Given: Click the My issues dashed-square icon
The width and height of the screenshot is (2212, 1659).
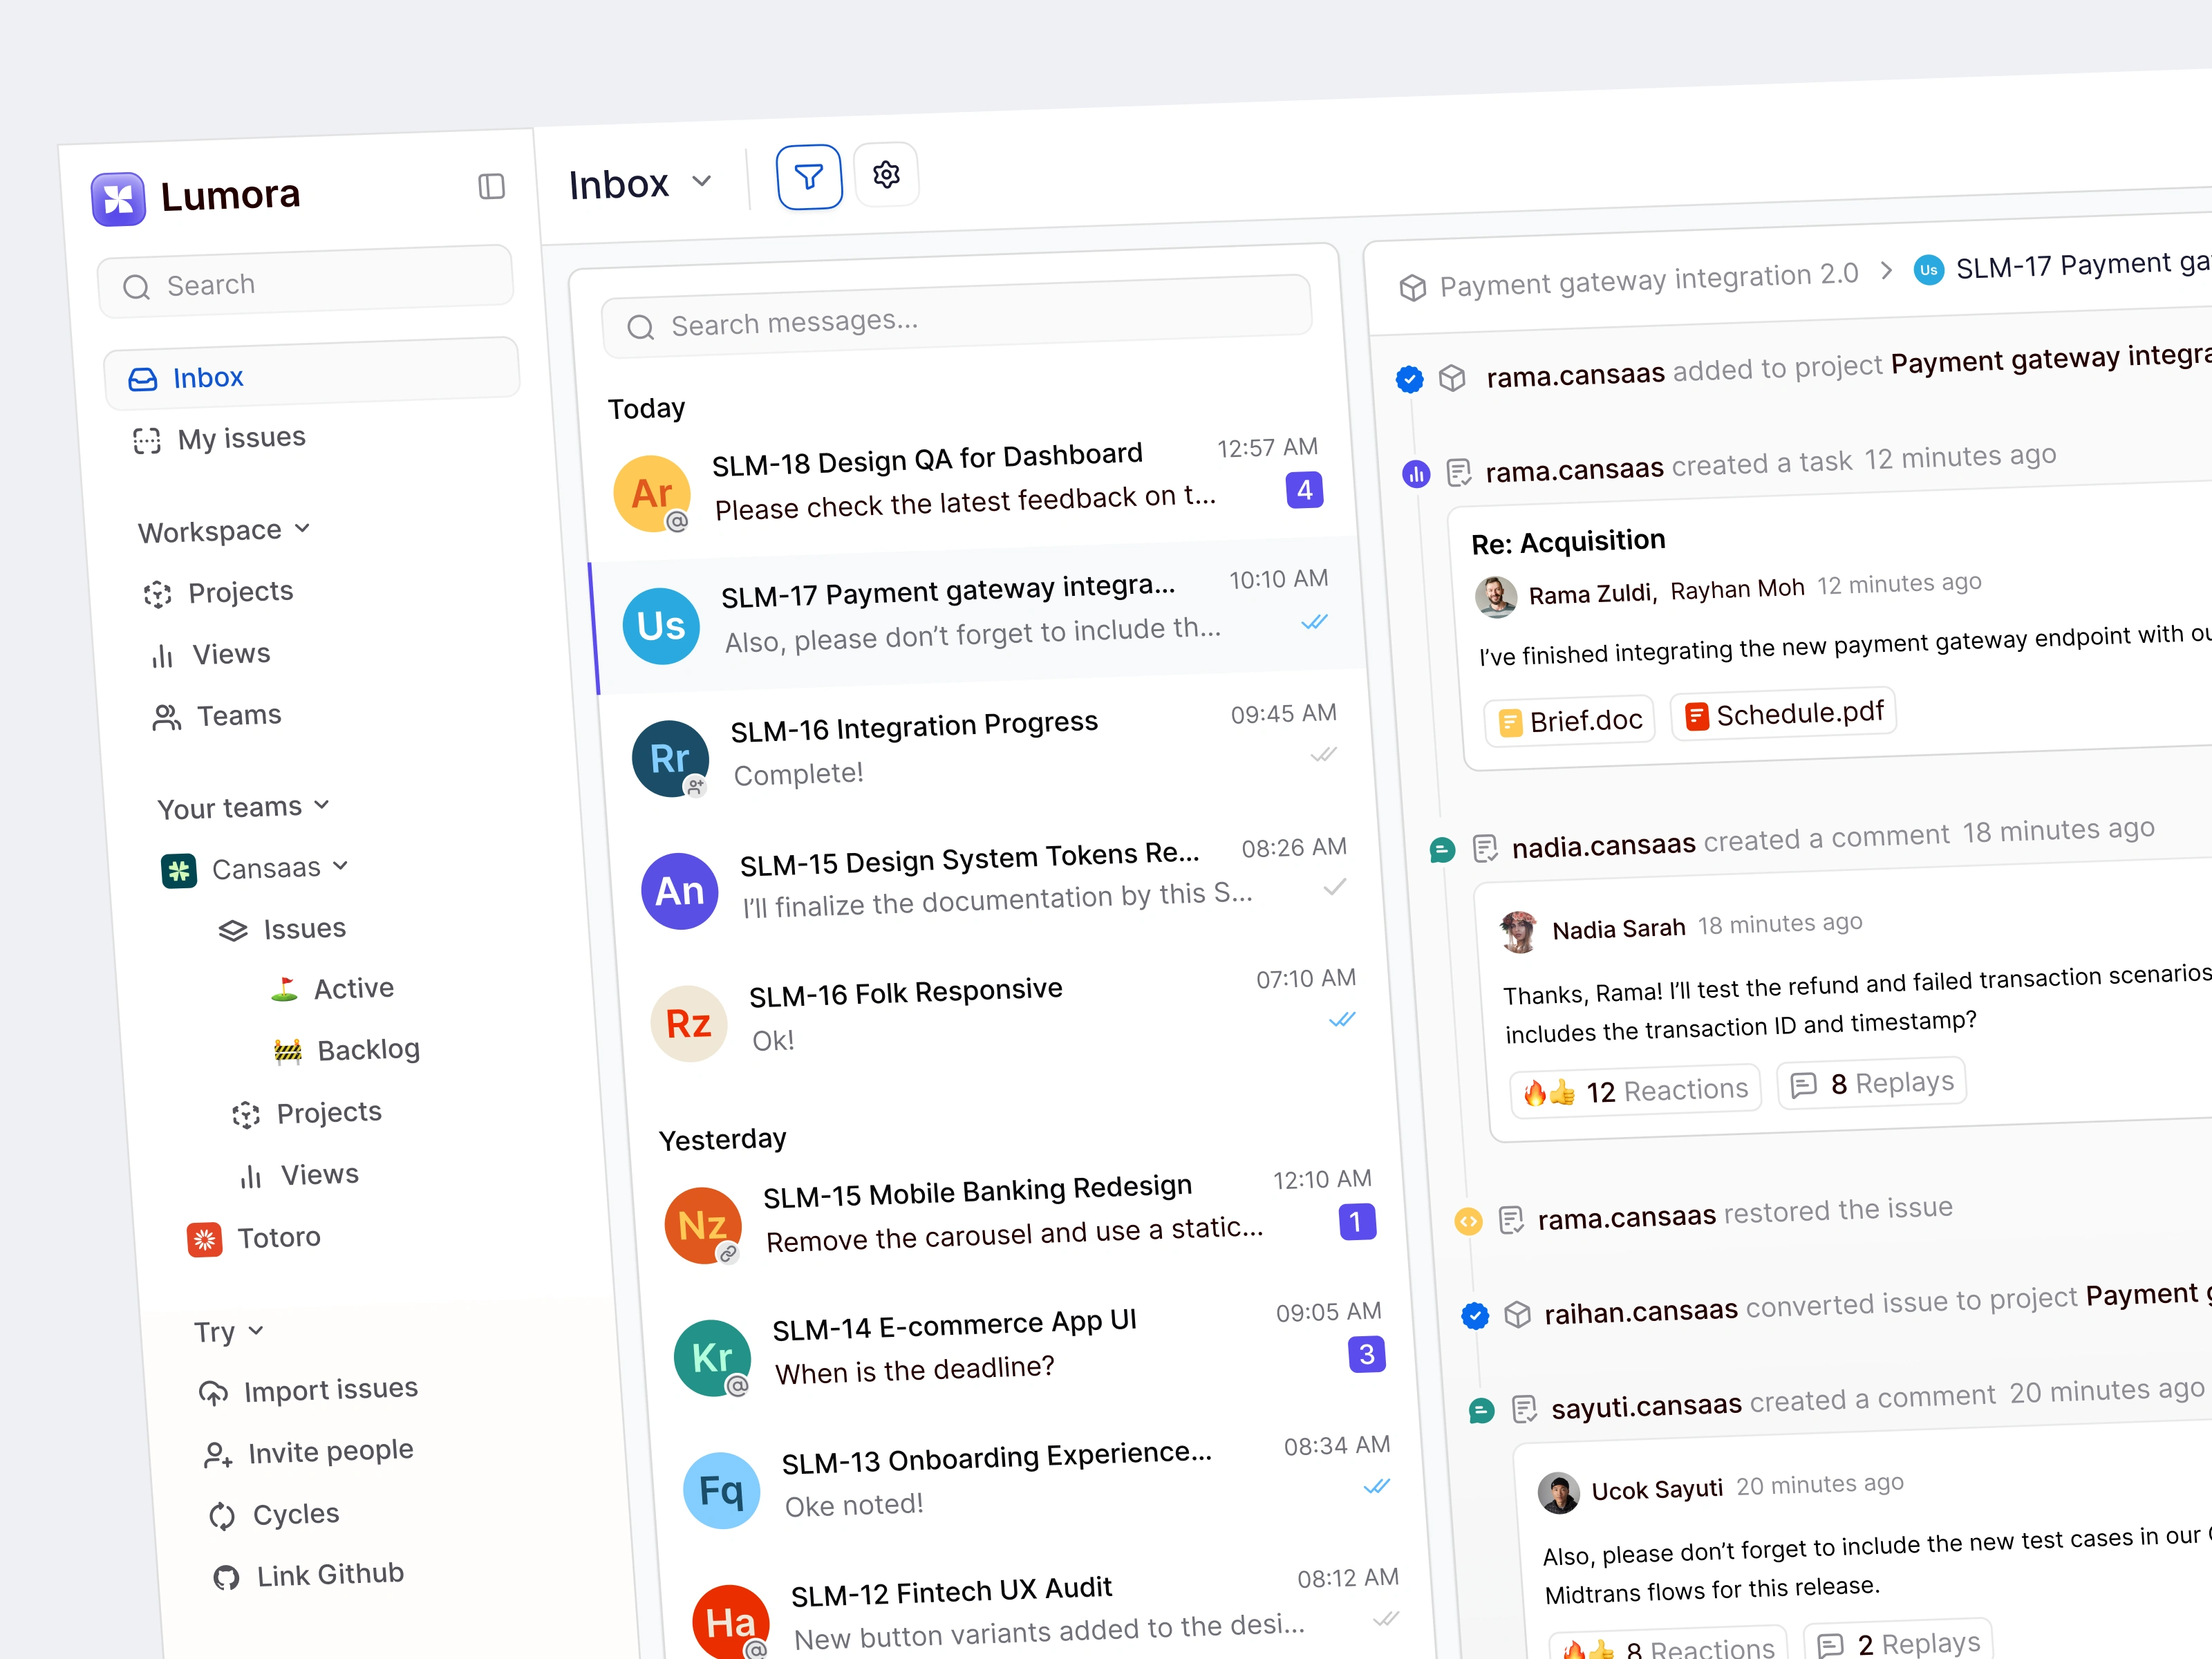Looking at the screenshot, I should coord(147,441).
